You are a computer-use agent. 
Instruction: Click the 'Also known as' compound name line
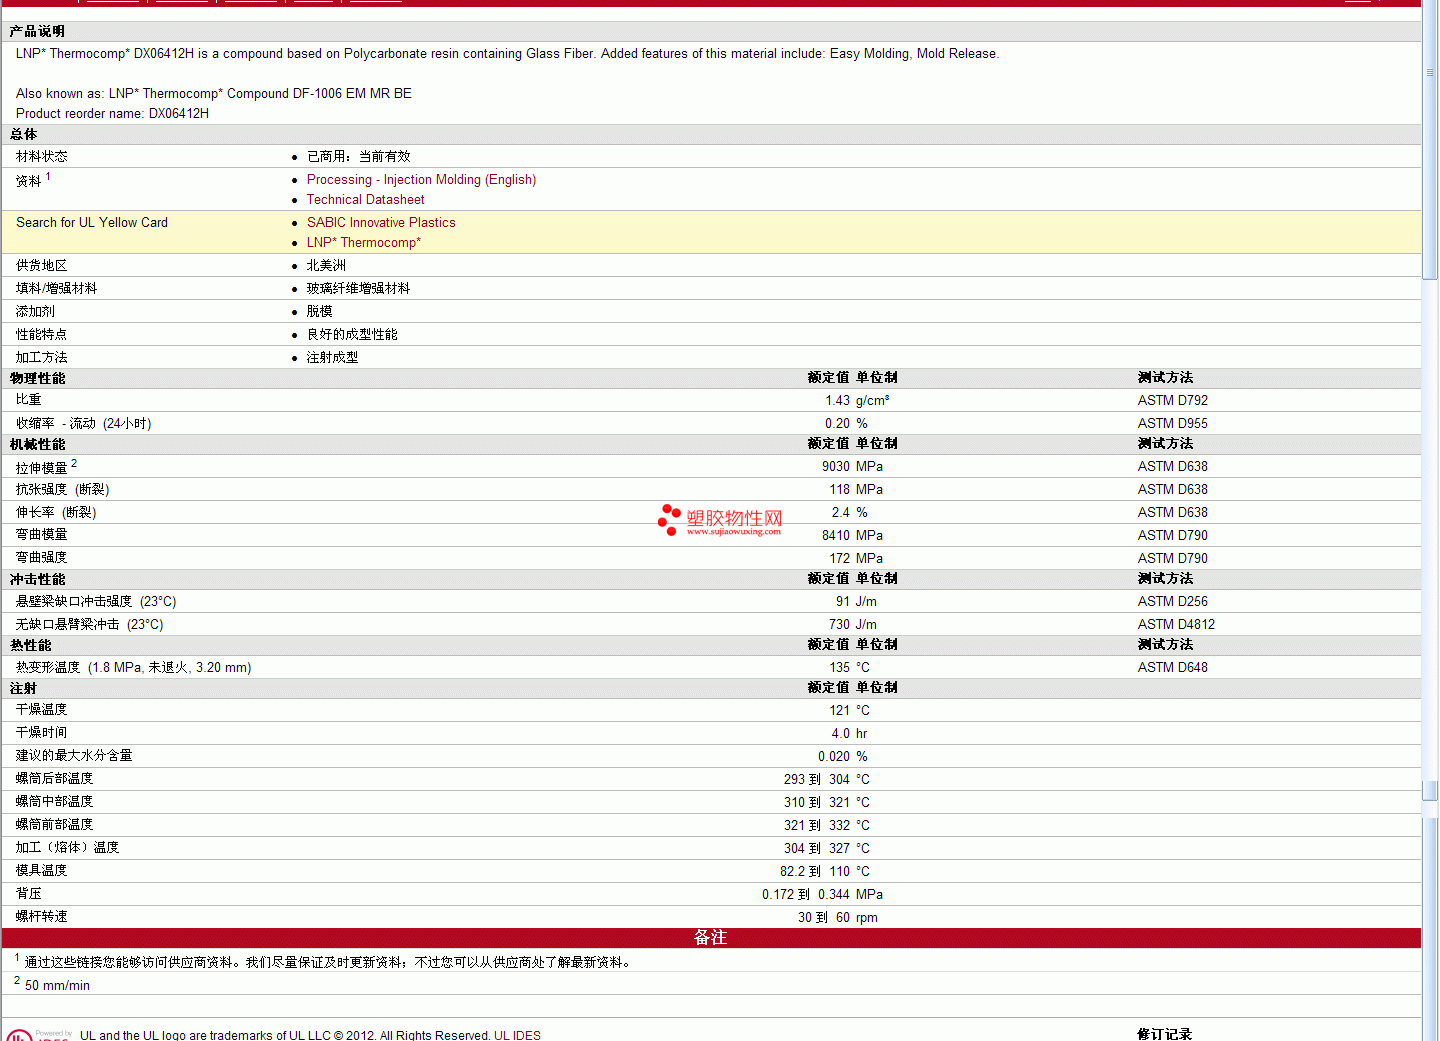click(x=214, y=94)
